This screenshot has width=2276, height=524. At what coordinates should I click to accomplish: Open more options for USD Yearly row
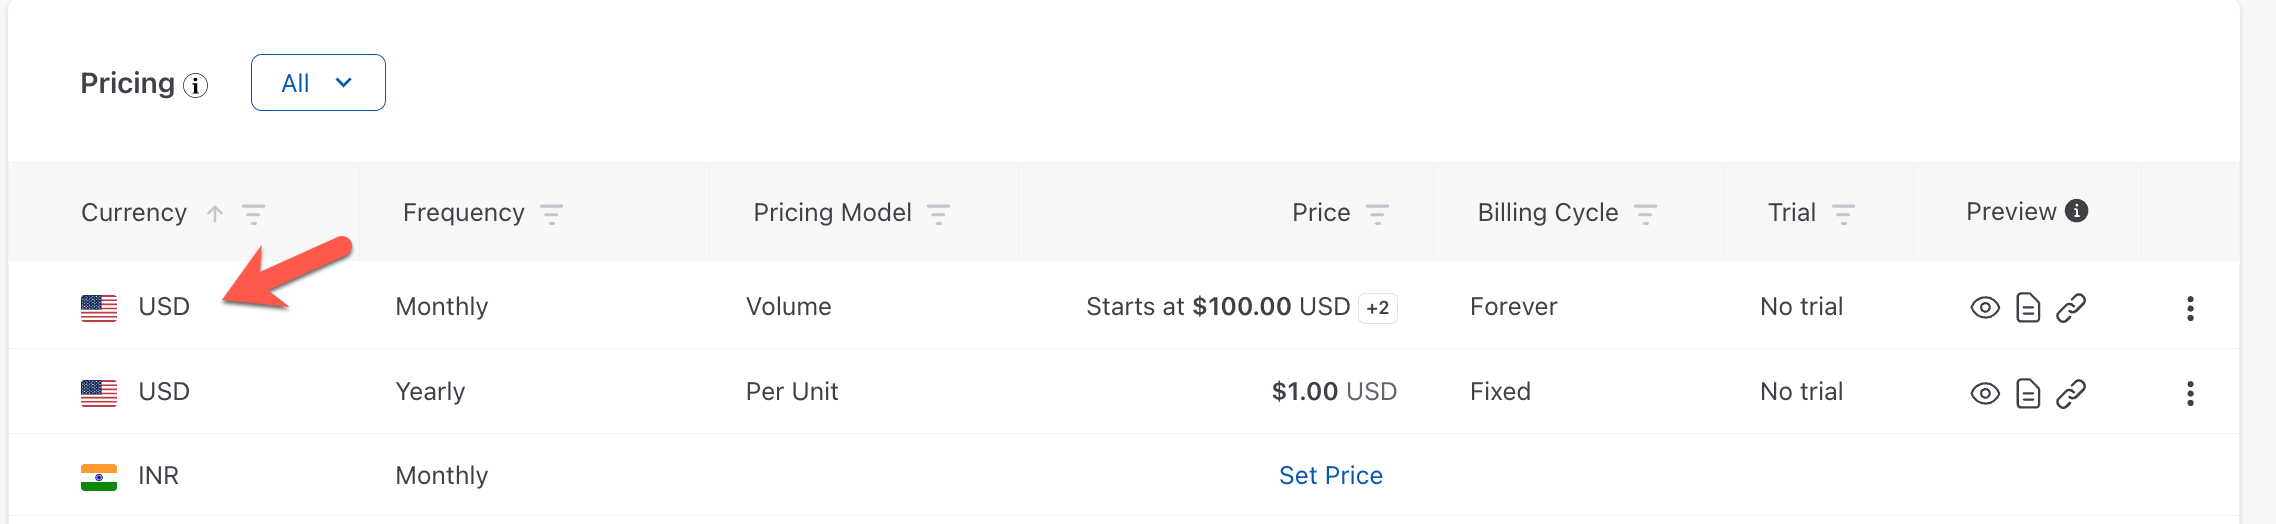click(x=2190, y=394)
